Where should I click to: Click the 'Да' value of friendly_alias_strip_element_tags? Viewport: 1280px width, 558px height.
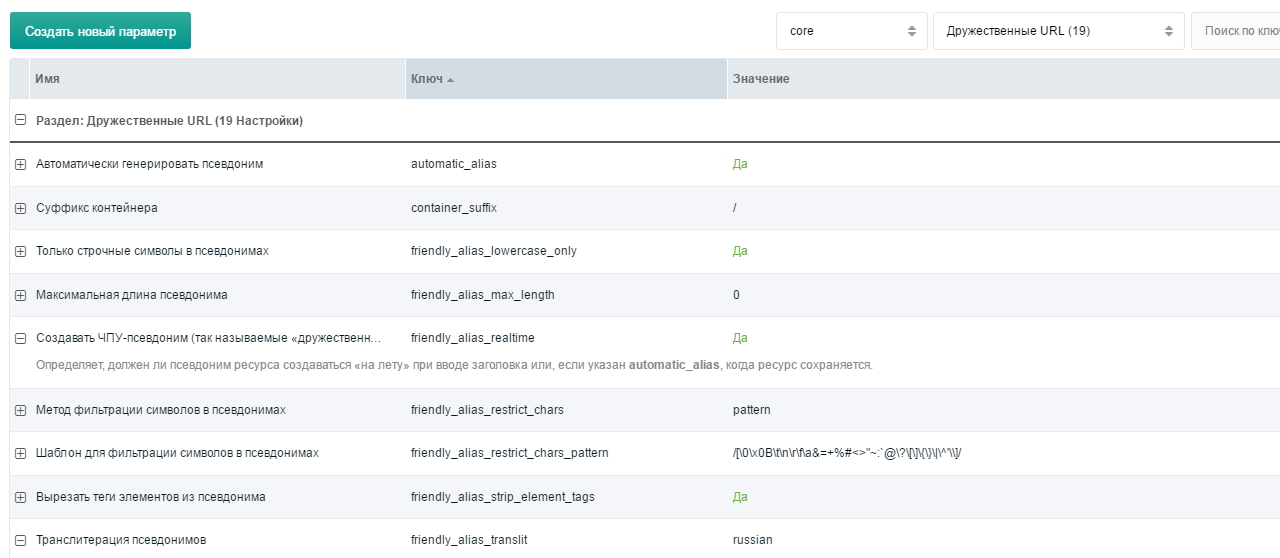point(740,497)
